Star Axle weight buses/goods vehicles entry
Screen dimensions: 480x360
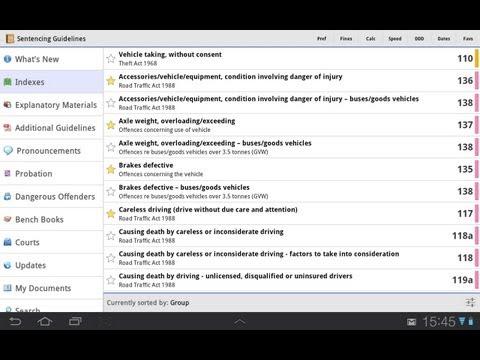(x=111, y=147)
